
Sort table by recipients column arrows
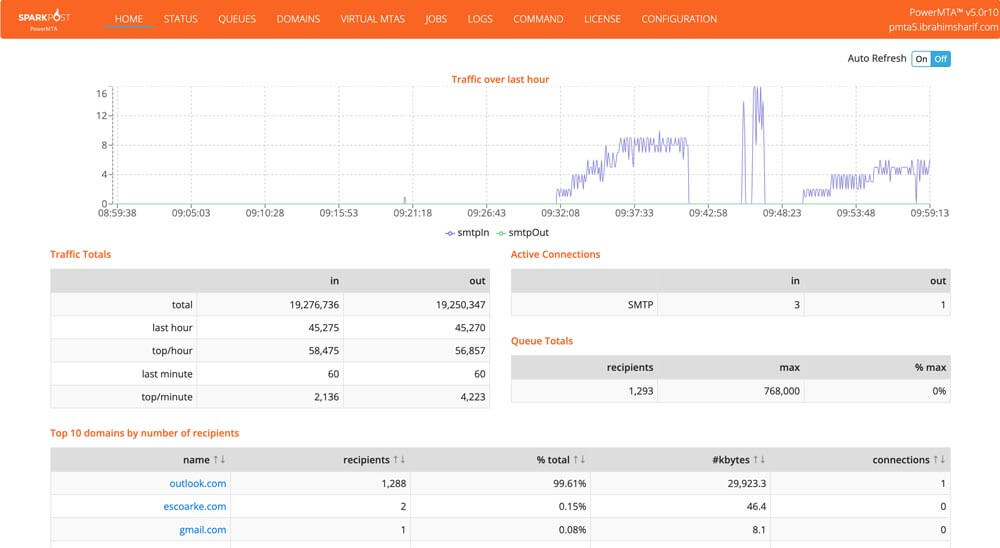pos(399,459)
